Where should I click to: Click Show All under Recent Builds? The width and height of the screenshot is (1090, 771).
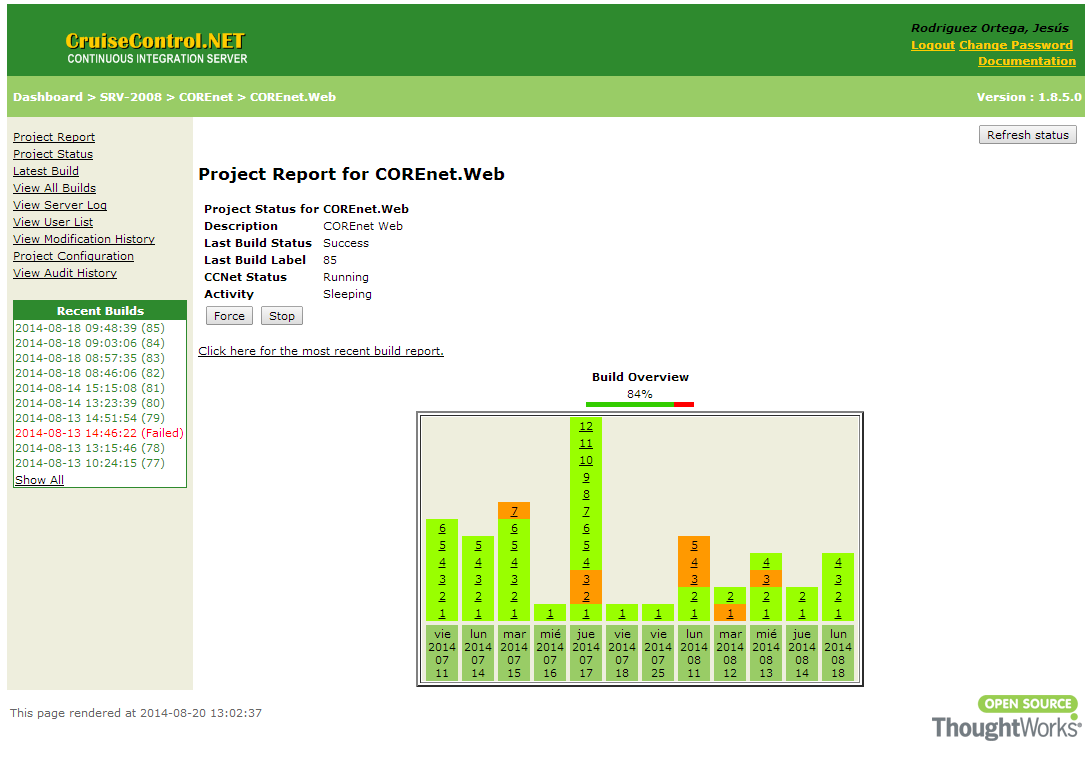(x=39, y=480)
